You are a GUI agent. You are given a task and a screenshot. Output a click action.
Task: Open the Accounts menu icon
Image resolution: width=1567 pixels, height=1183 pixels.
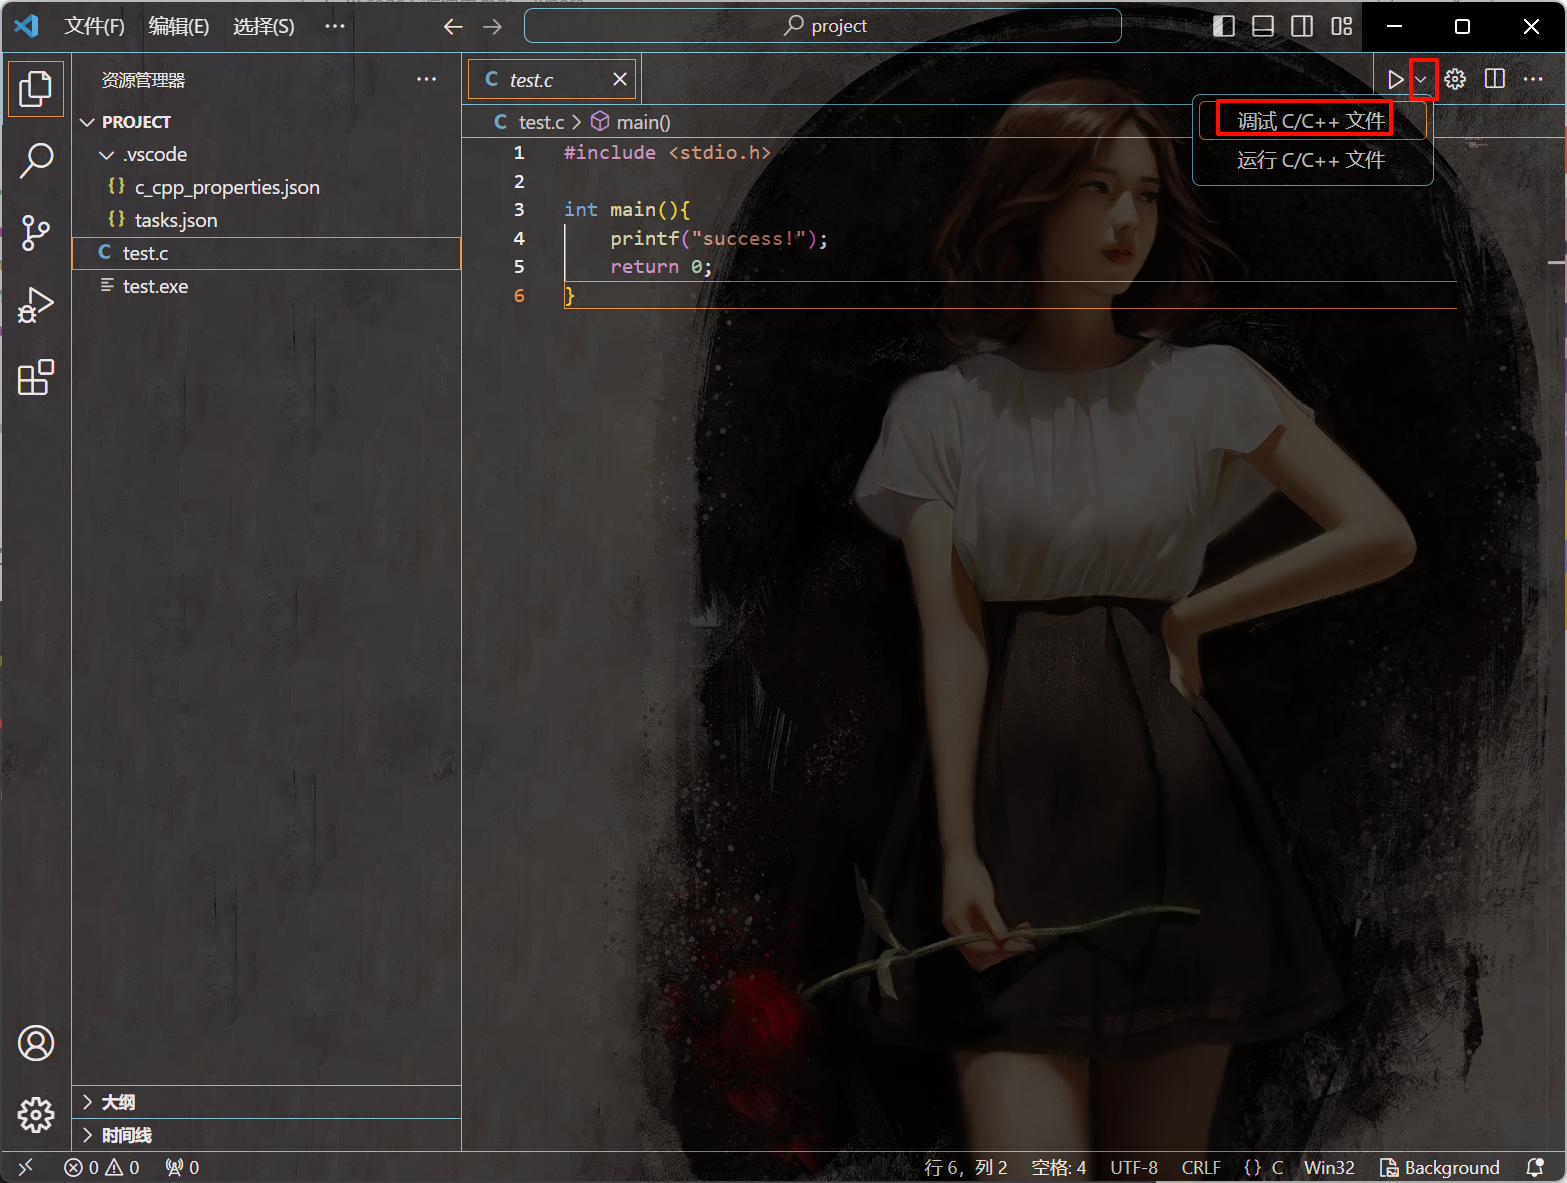pos(36,1043)
